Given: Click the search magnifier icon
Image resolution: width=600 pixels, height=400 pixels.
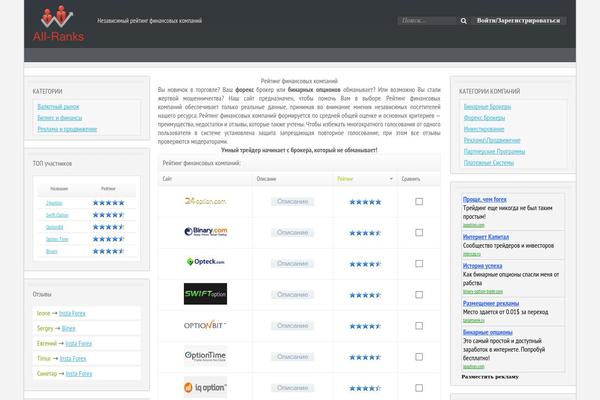Looking at the screenshot, I should coord(463,21).
